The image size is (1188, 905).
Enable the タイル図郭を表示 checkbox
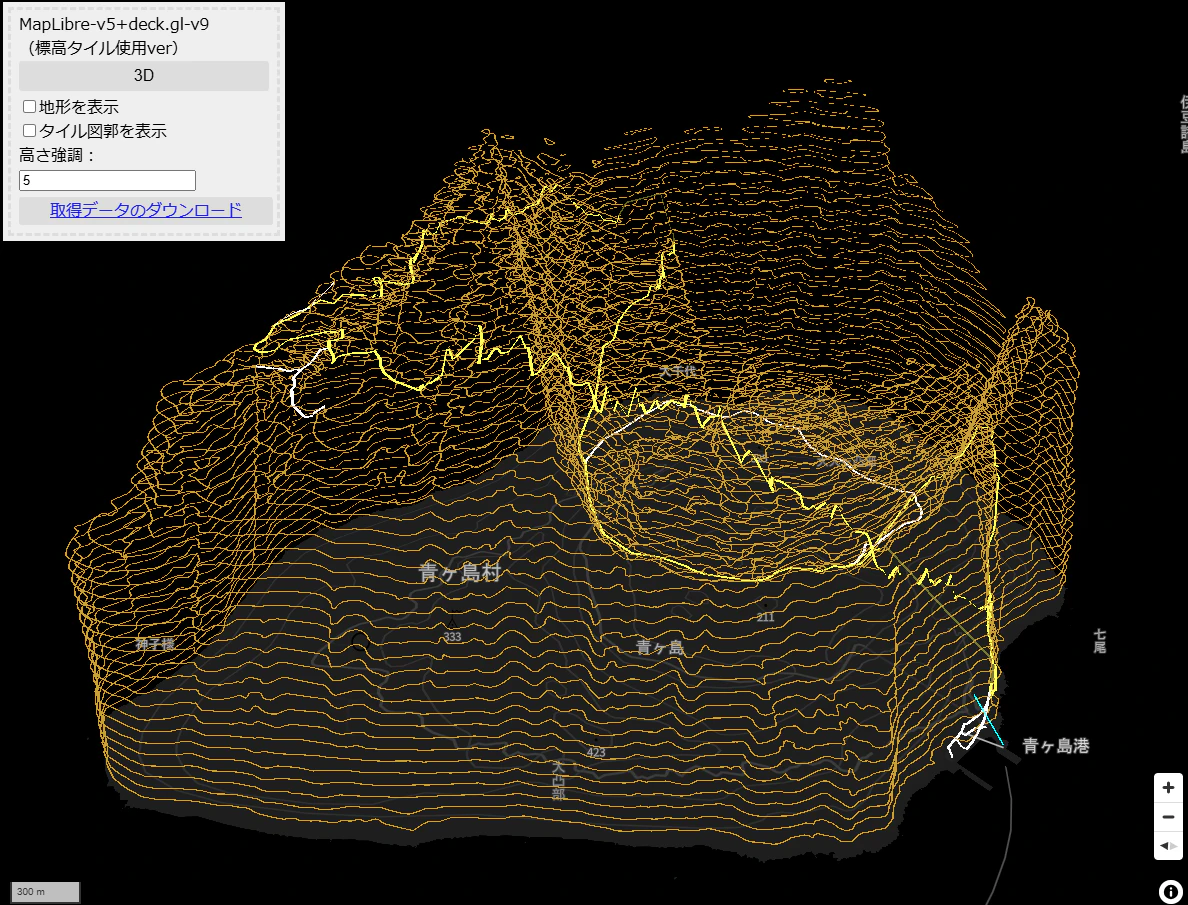tap(29, 130)
